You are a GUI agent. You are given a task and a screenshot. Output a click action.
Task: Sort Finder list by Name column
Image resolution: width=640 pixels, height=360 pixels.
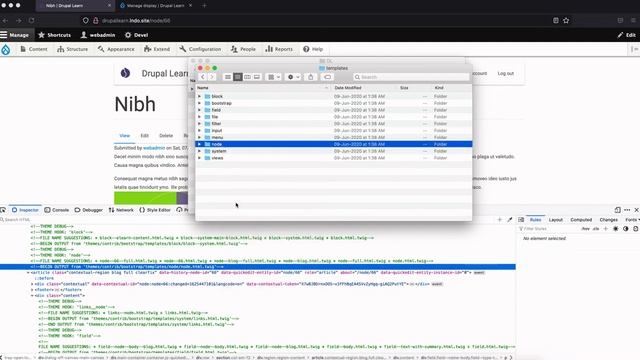click(263, 88)
